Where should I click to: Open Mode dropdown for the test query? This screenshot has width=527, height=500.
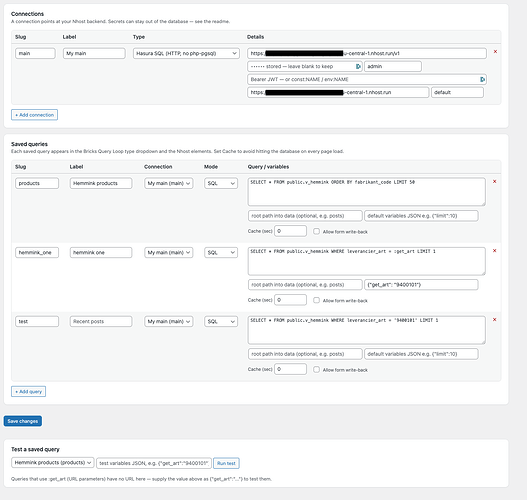click(x=221, y=322)
